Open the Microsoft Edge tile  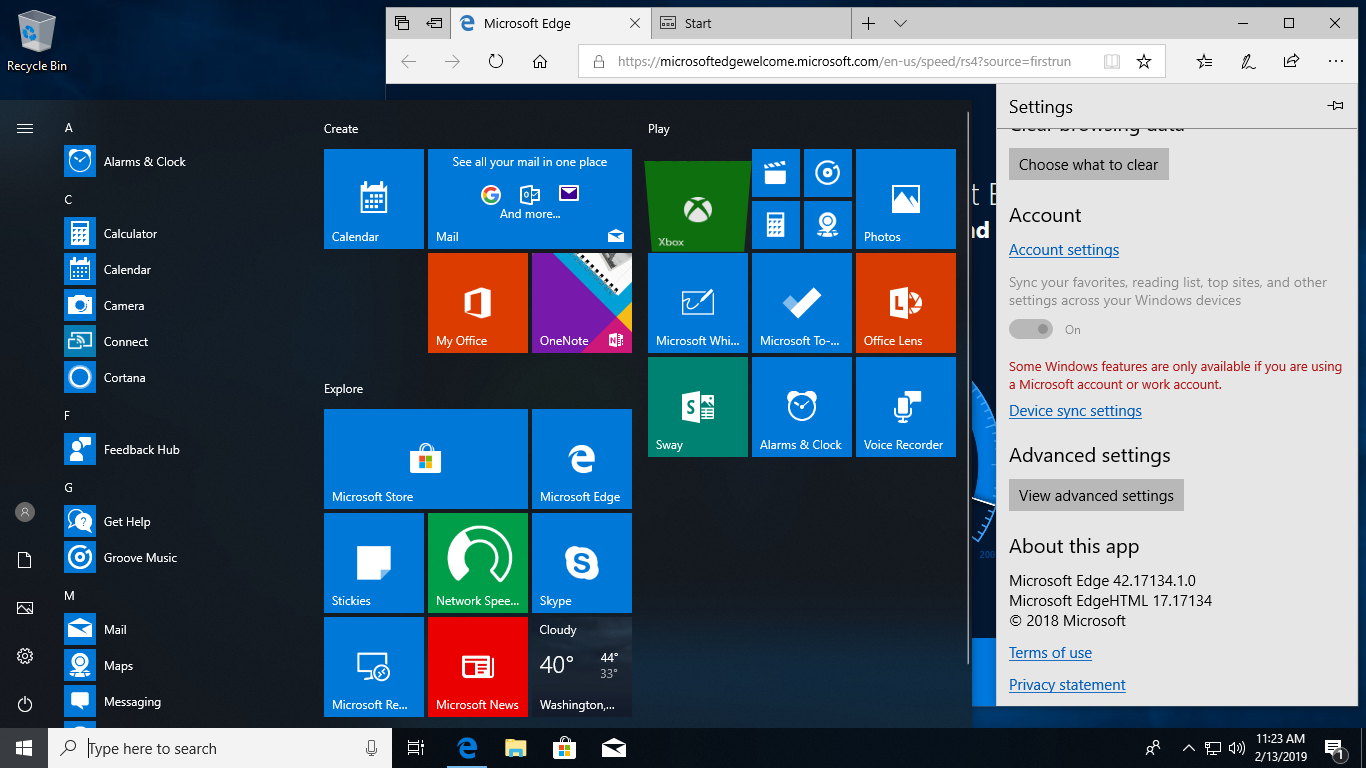(582, 459)
